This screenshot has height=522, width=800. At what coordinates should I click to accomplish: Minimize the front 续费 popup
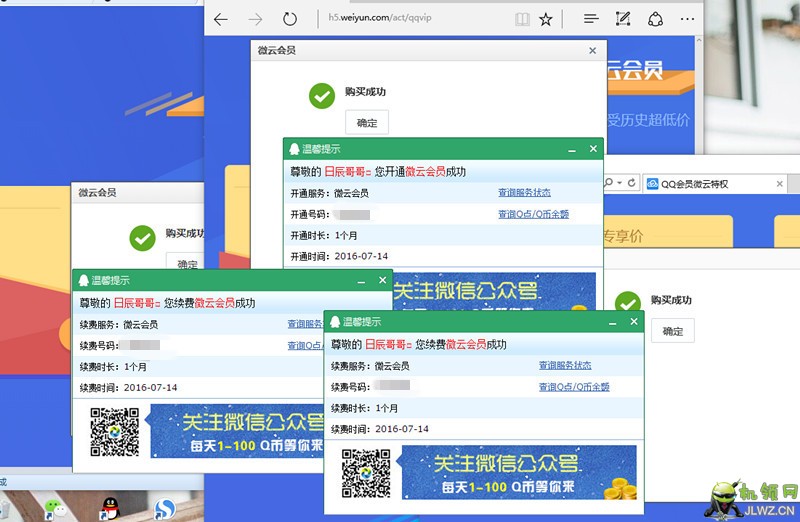(613, 322)
